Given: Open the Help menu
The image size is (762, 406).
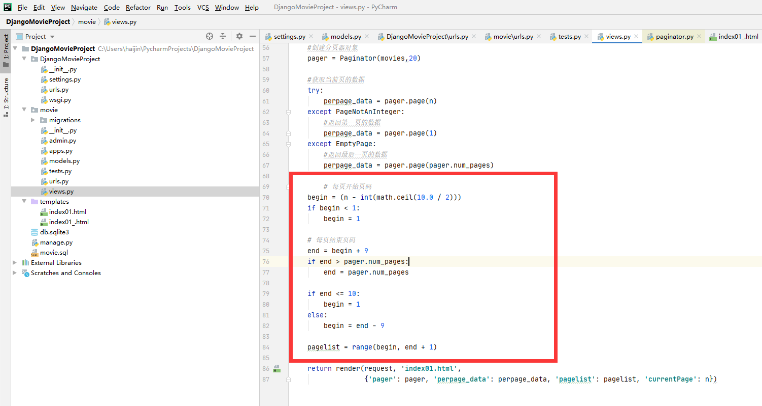Looking at the screenshot, I should click(x=251, y=7).
